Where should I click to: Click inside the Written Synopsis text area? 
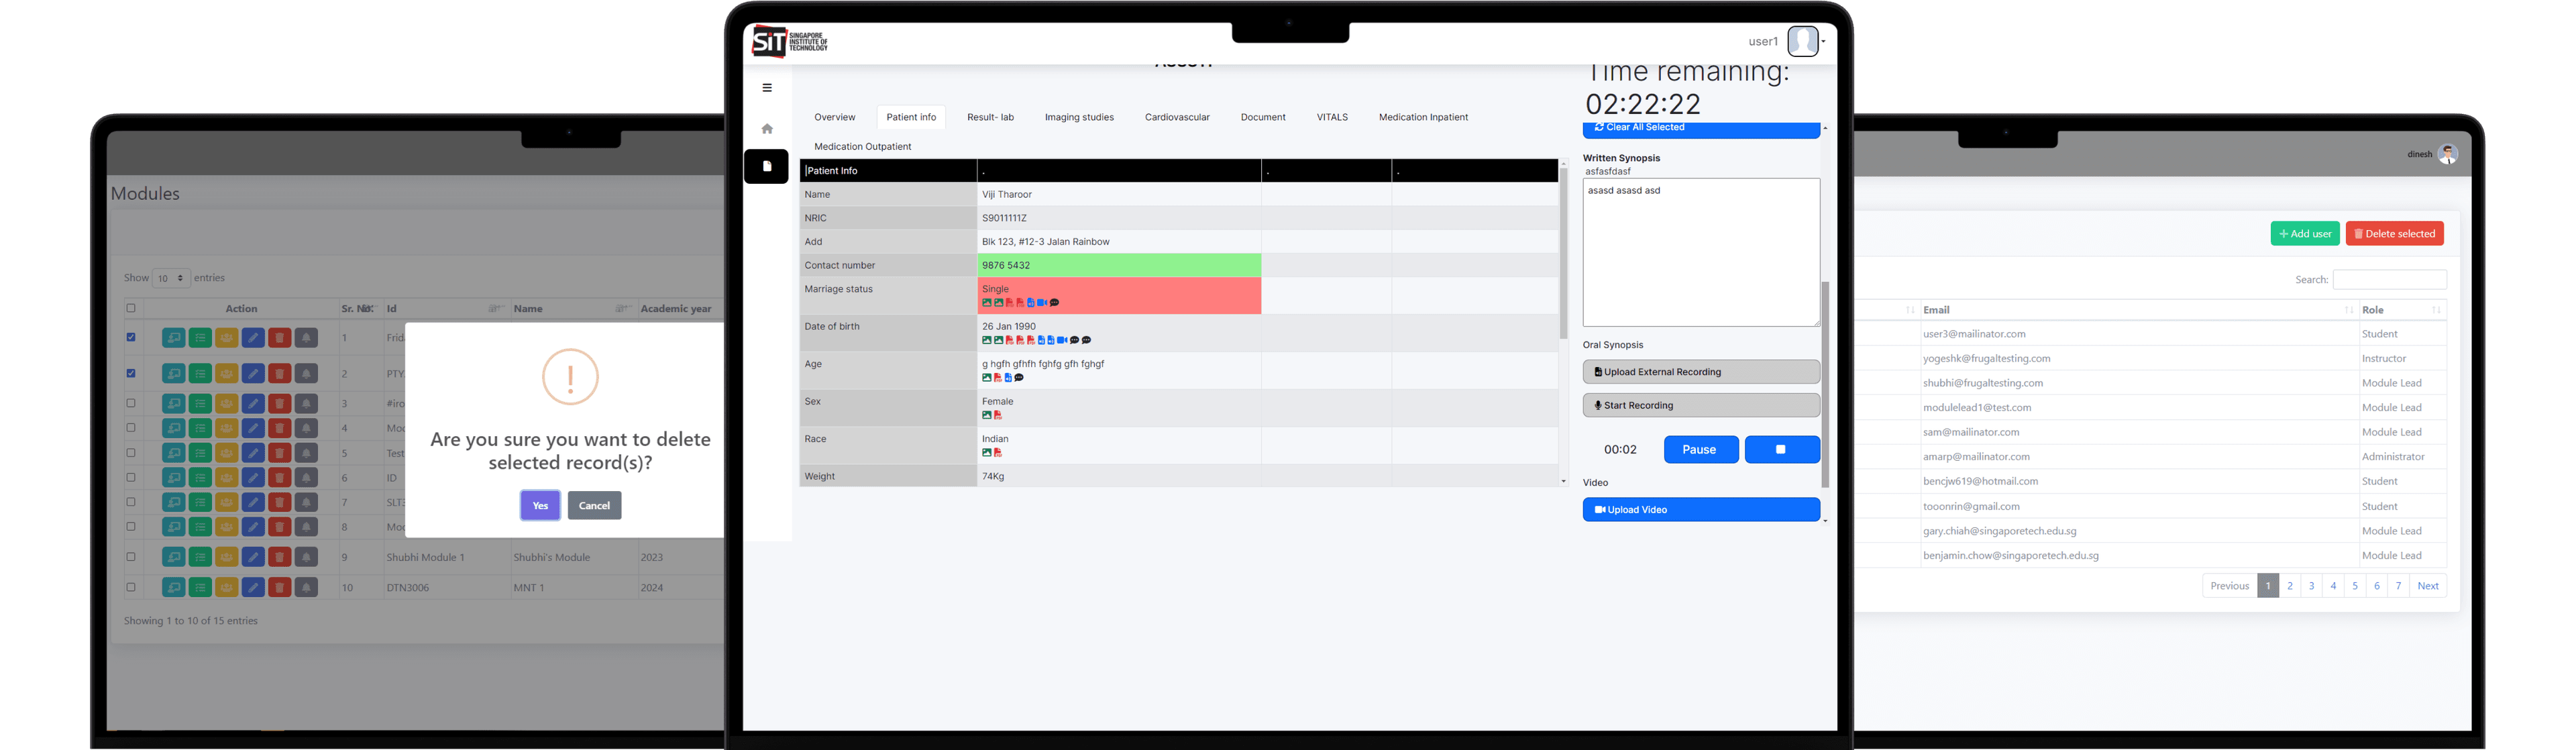[x=1700, y=252]
